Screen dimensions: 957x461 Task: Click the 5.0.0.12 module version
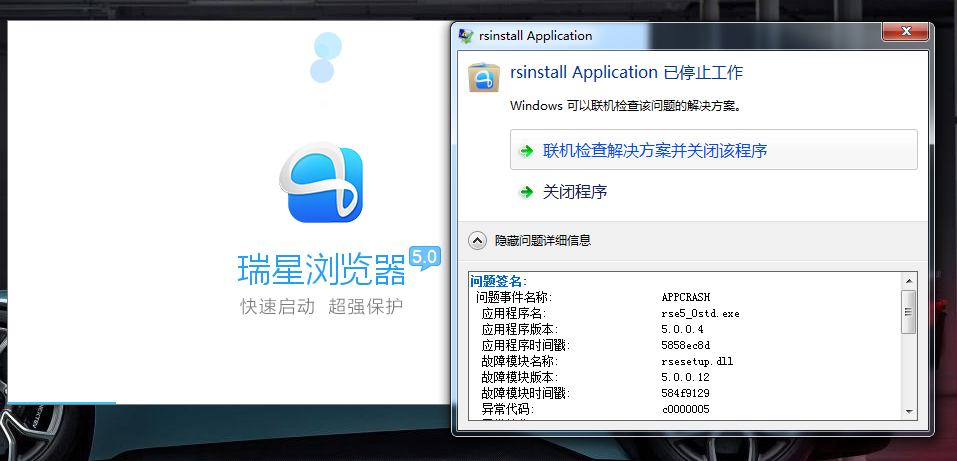pyautogui.click(x=685, y=377)
